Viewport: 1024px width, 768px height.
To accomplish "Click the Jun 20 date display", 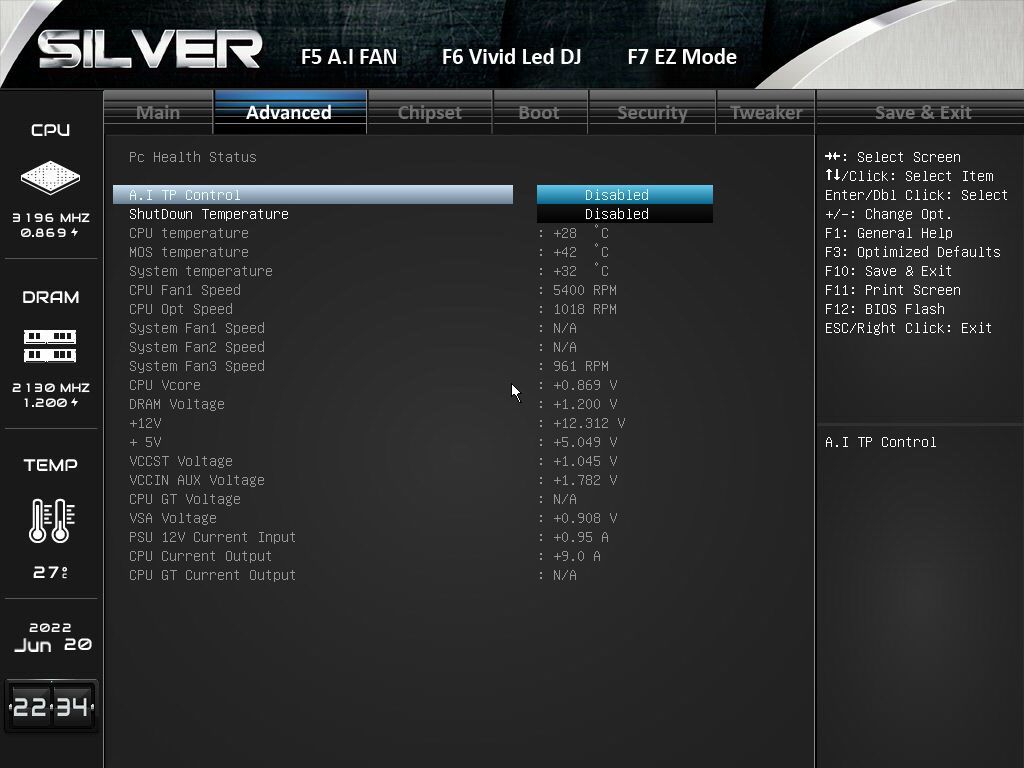I will pos(52,645).
